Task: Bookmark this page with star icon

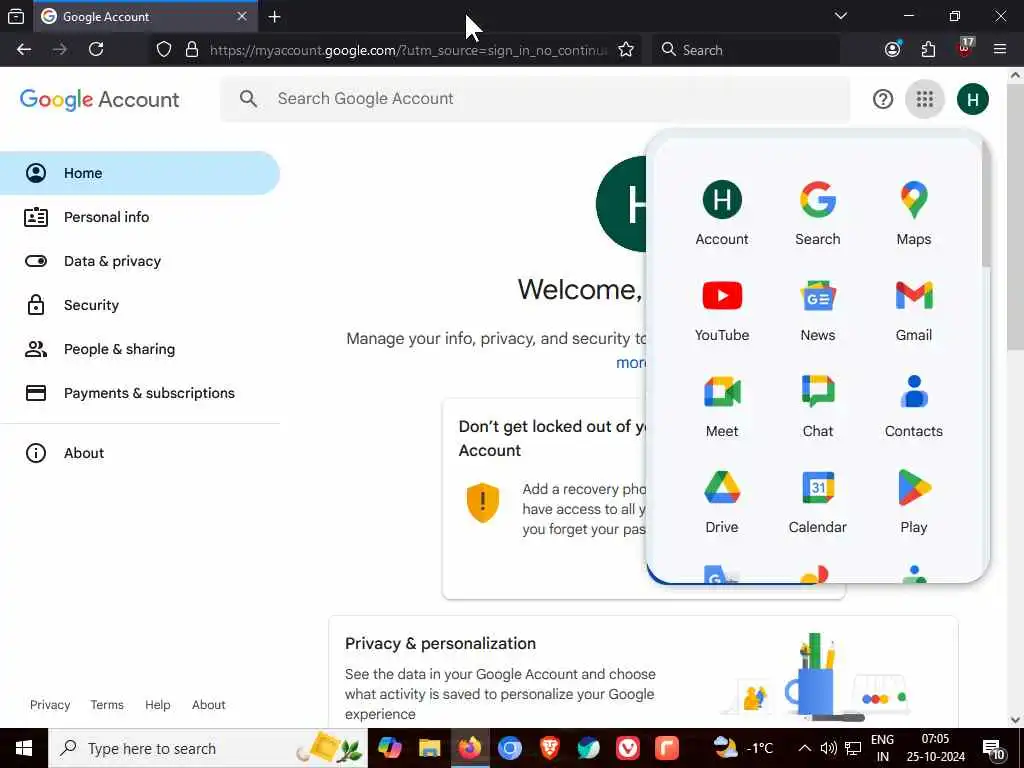Action: pos(626,50)
